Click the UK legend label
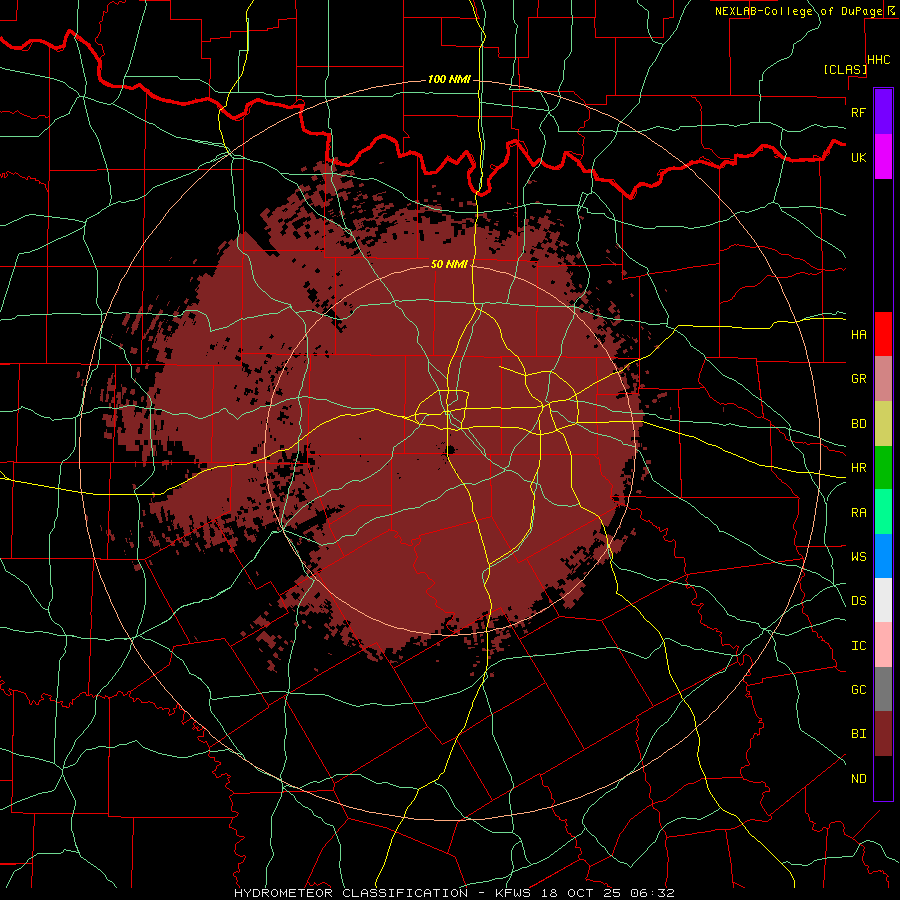900x900 pixels. pos(859,157)
